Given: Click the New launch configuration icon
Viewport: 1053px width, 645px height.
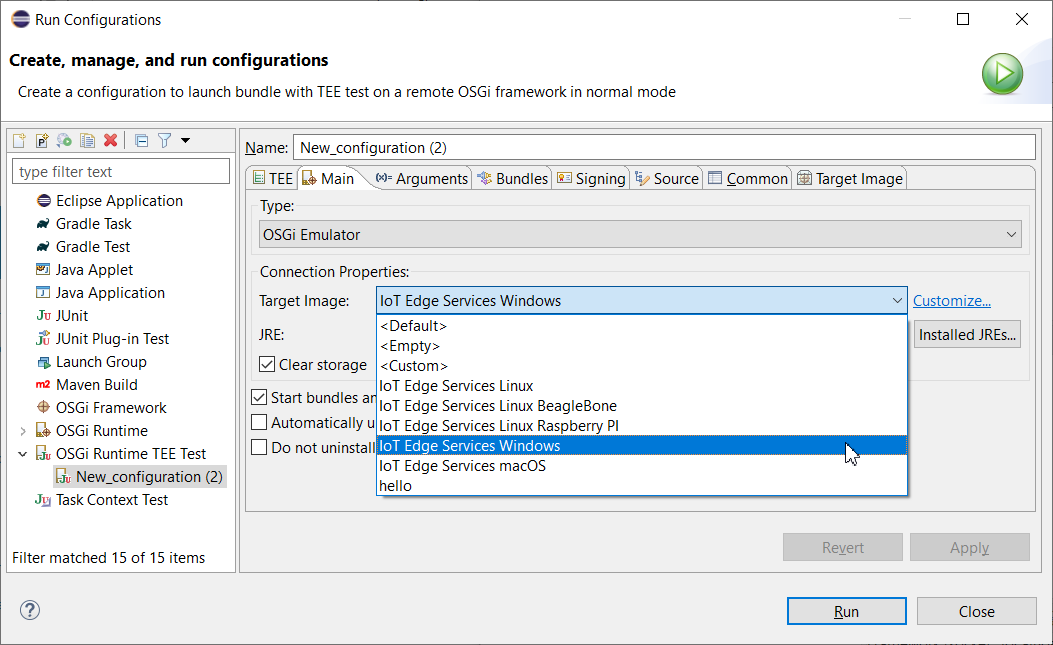Looking at the screenshot, I should point(20,141).
